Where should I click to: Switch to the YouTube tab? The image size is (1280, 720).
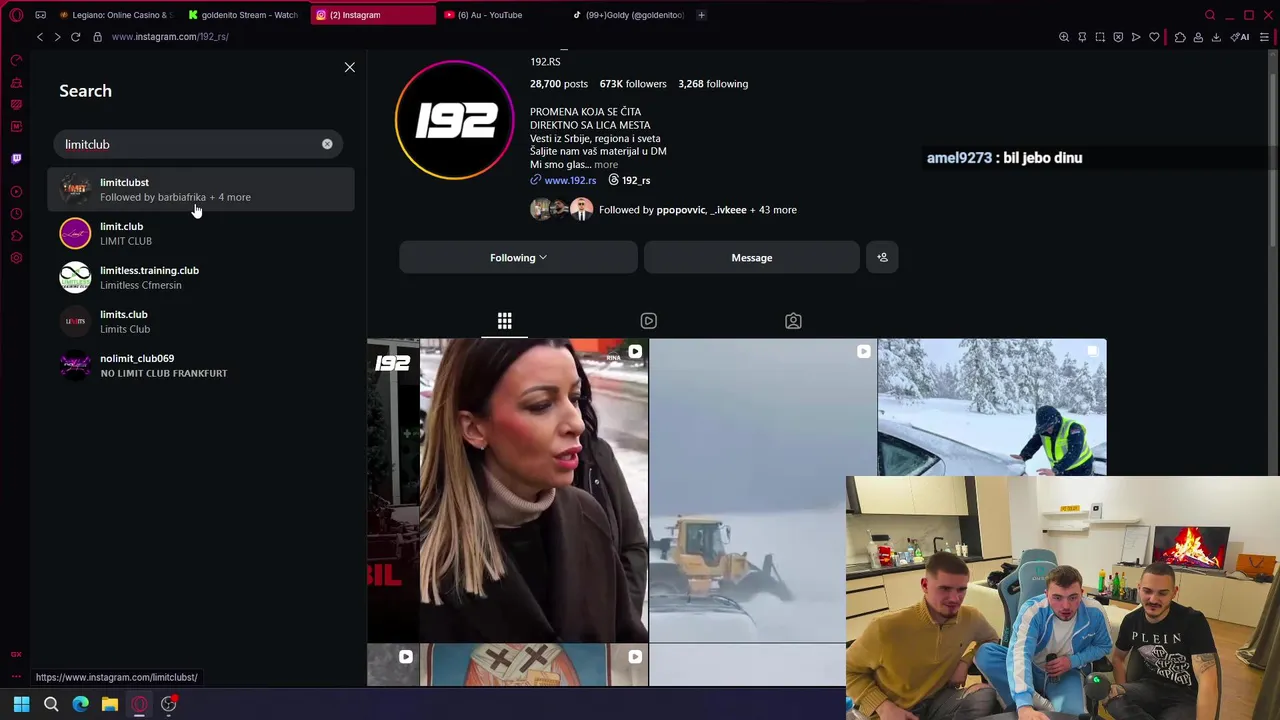pos(497,15)
